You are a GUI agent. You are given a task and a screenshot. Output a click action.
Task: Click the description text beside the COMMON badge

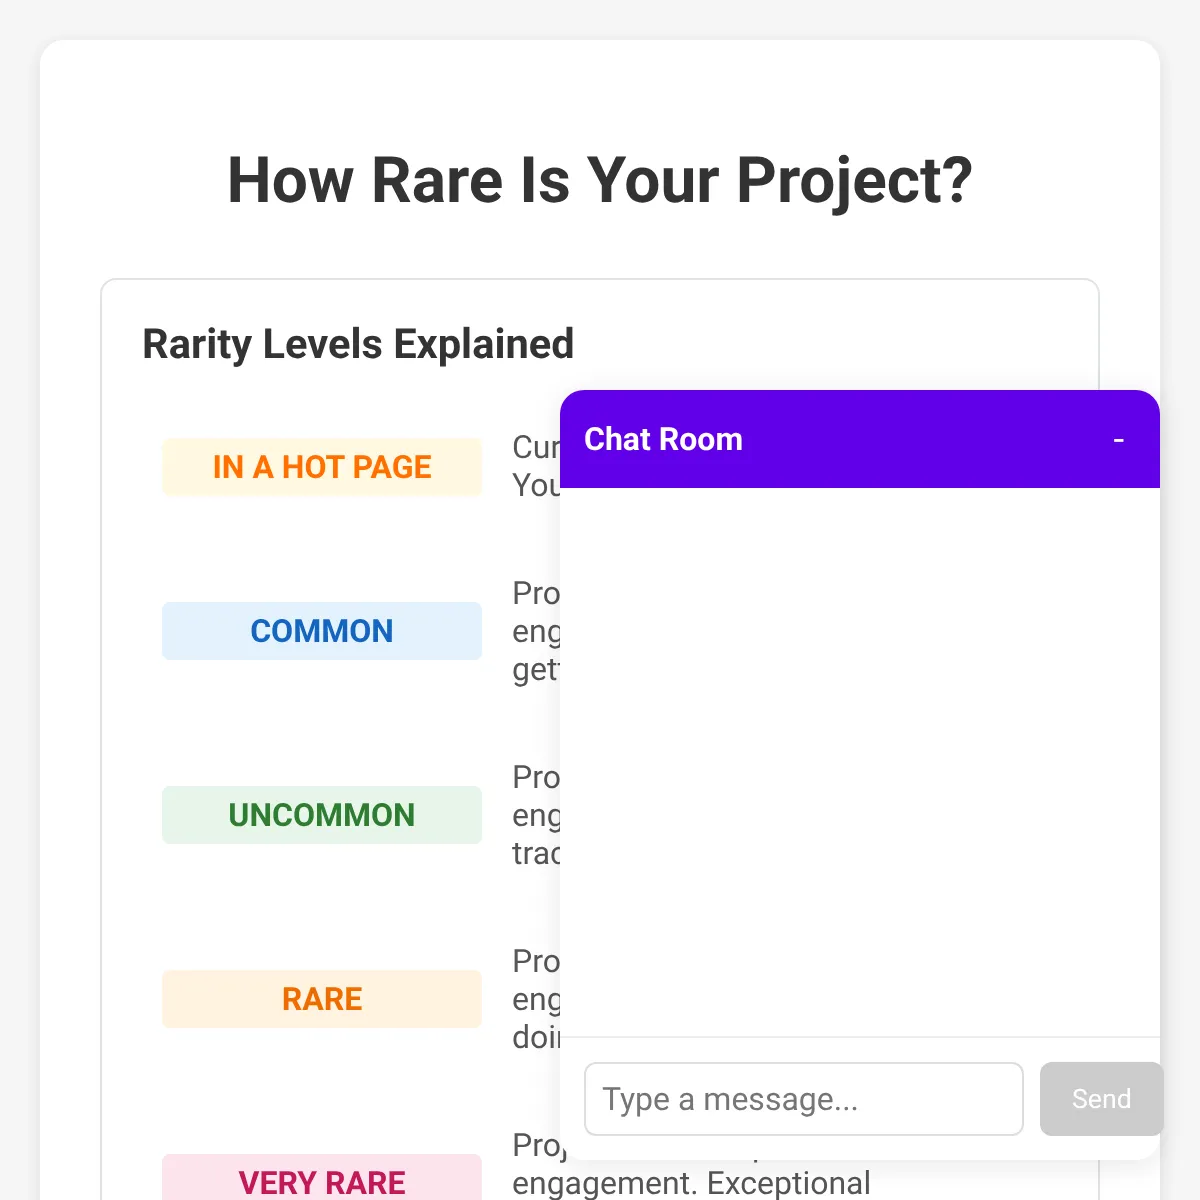[536, 631]
